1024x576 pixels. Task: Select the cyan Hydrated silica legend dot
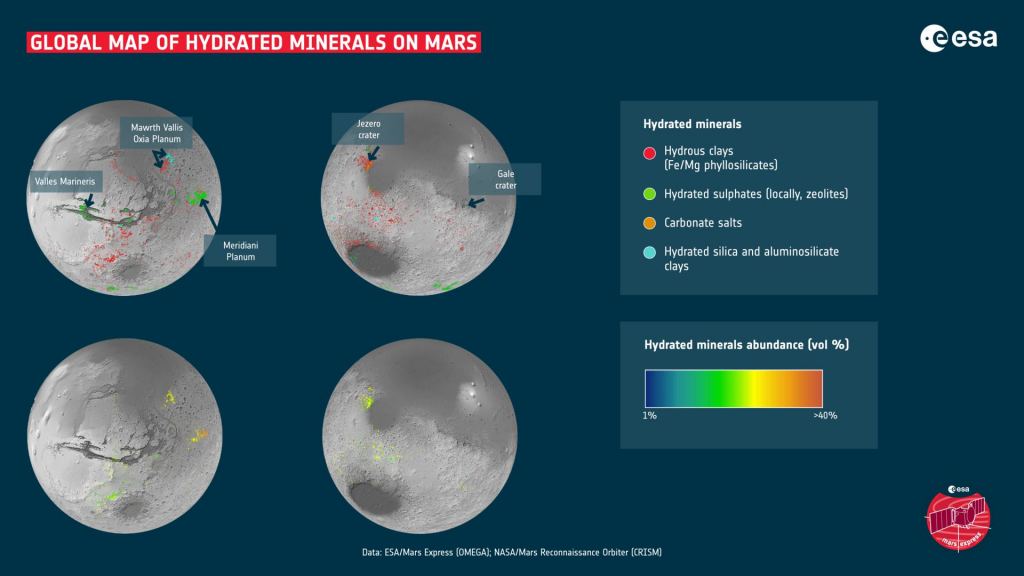pyautogui.click(x=651, y=253)
